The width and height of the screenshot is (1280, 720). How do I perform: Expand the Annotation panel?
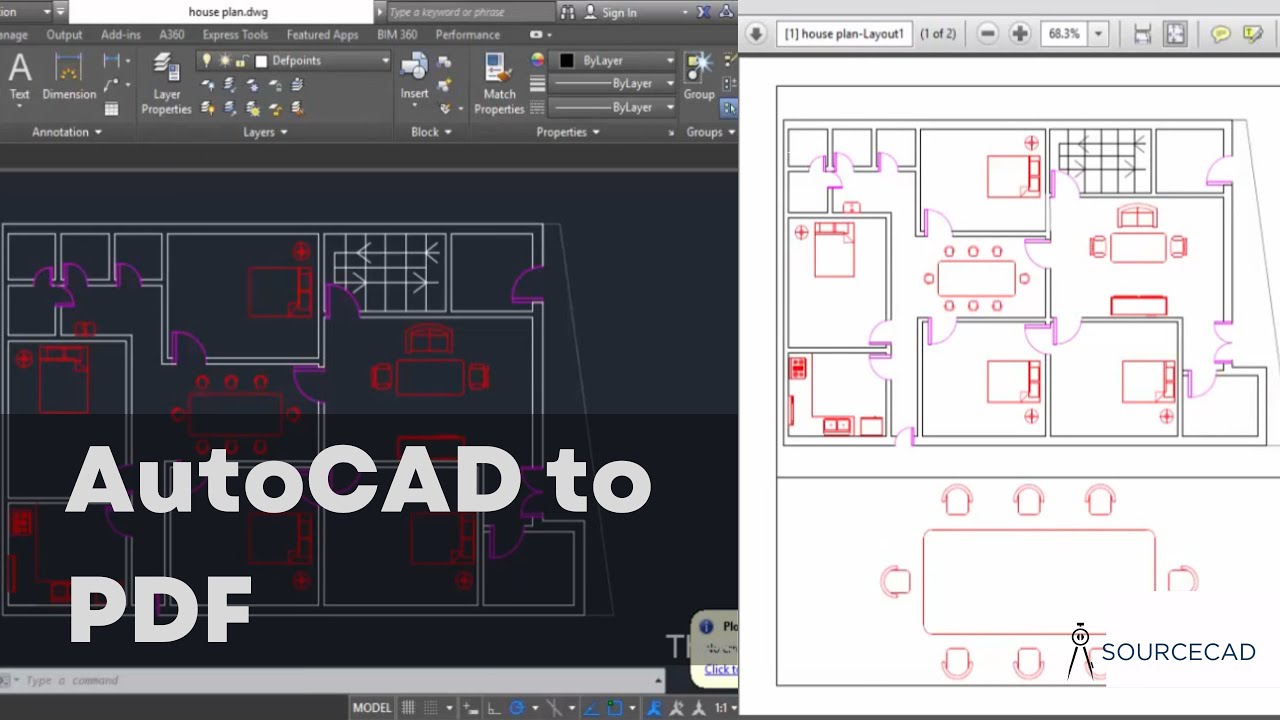[67, 132]
